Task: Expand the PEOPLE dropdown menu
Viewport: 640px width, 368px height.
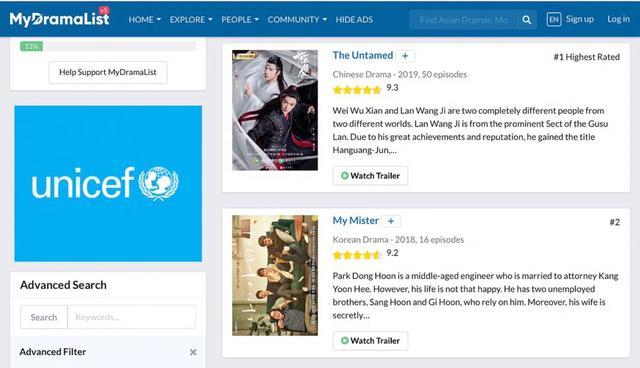Action: tap(240, 20)
